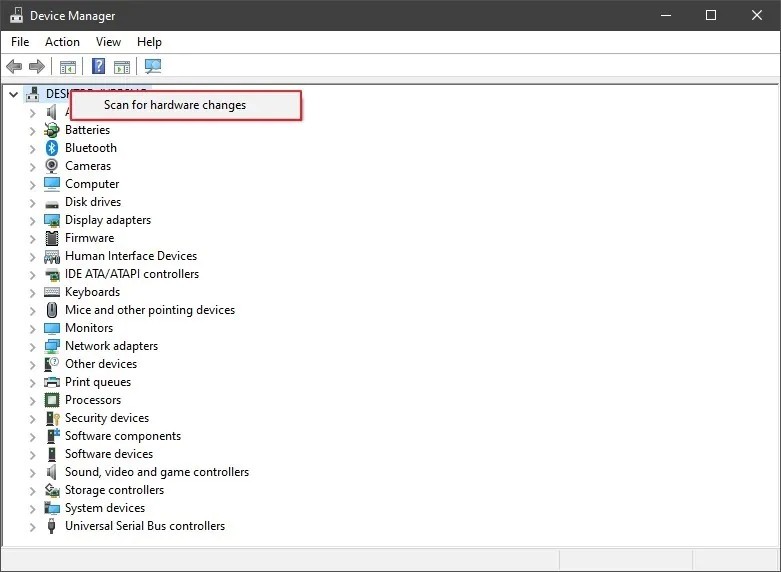781x572 pixels.
Task: Click the System devices folder icon
Action: point(52,508)
